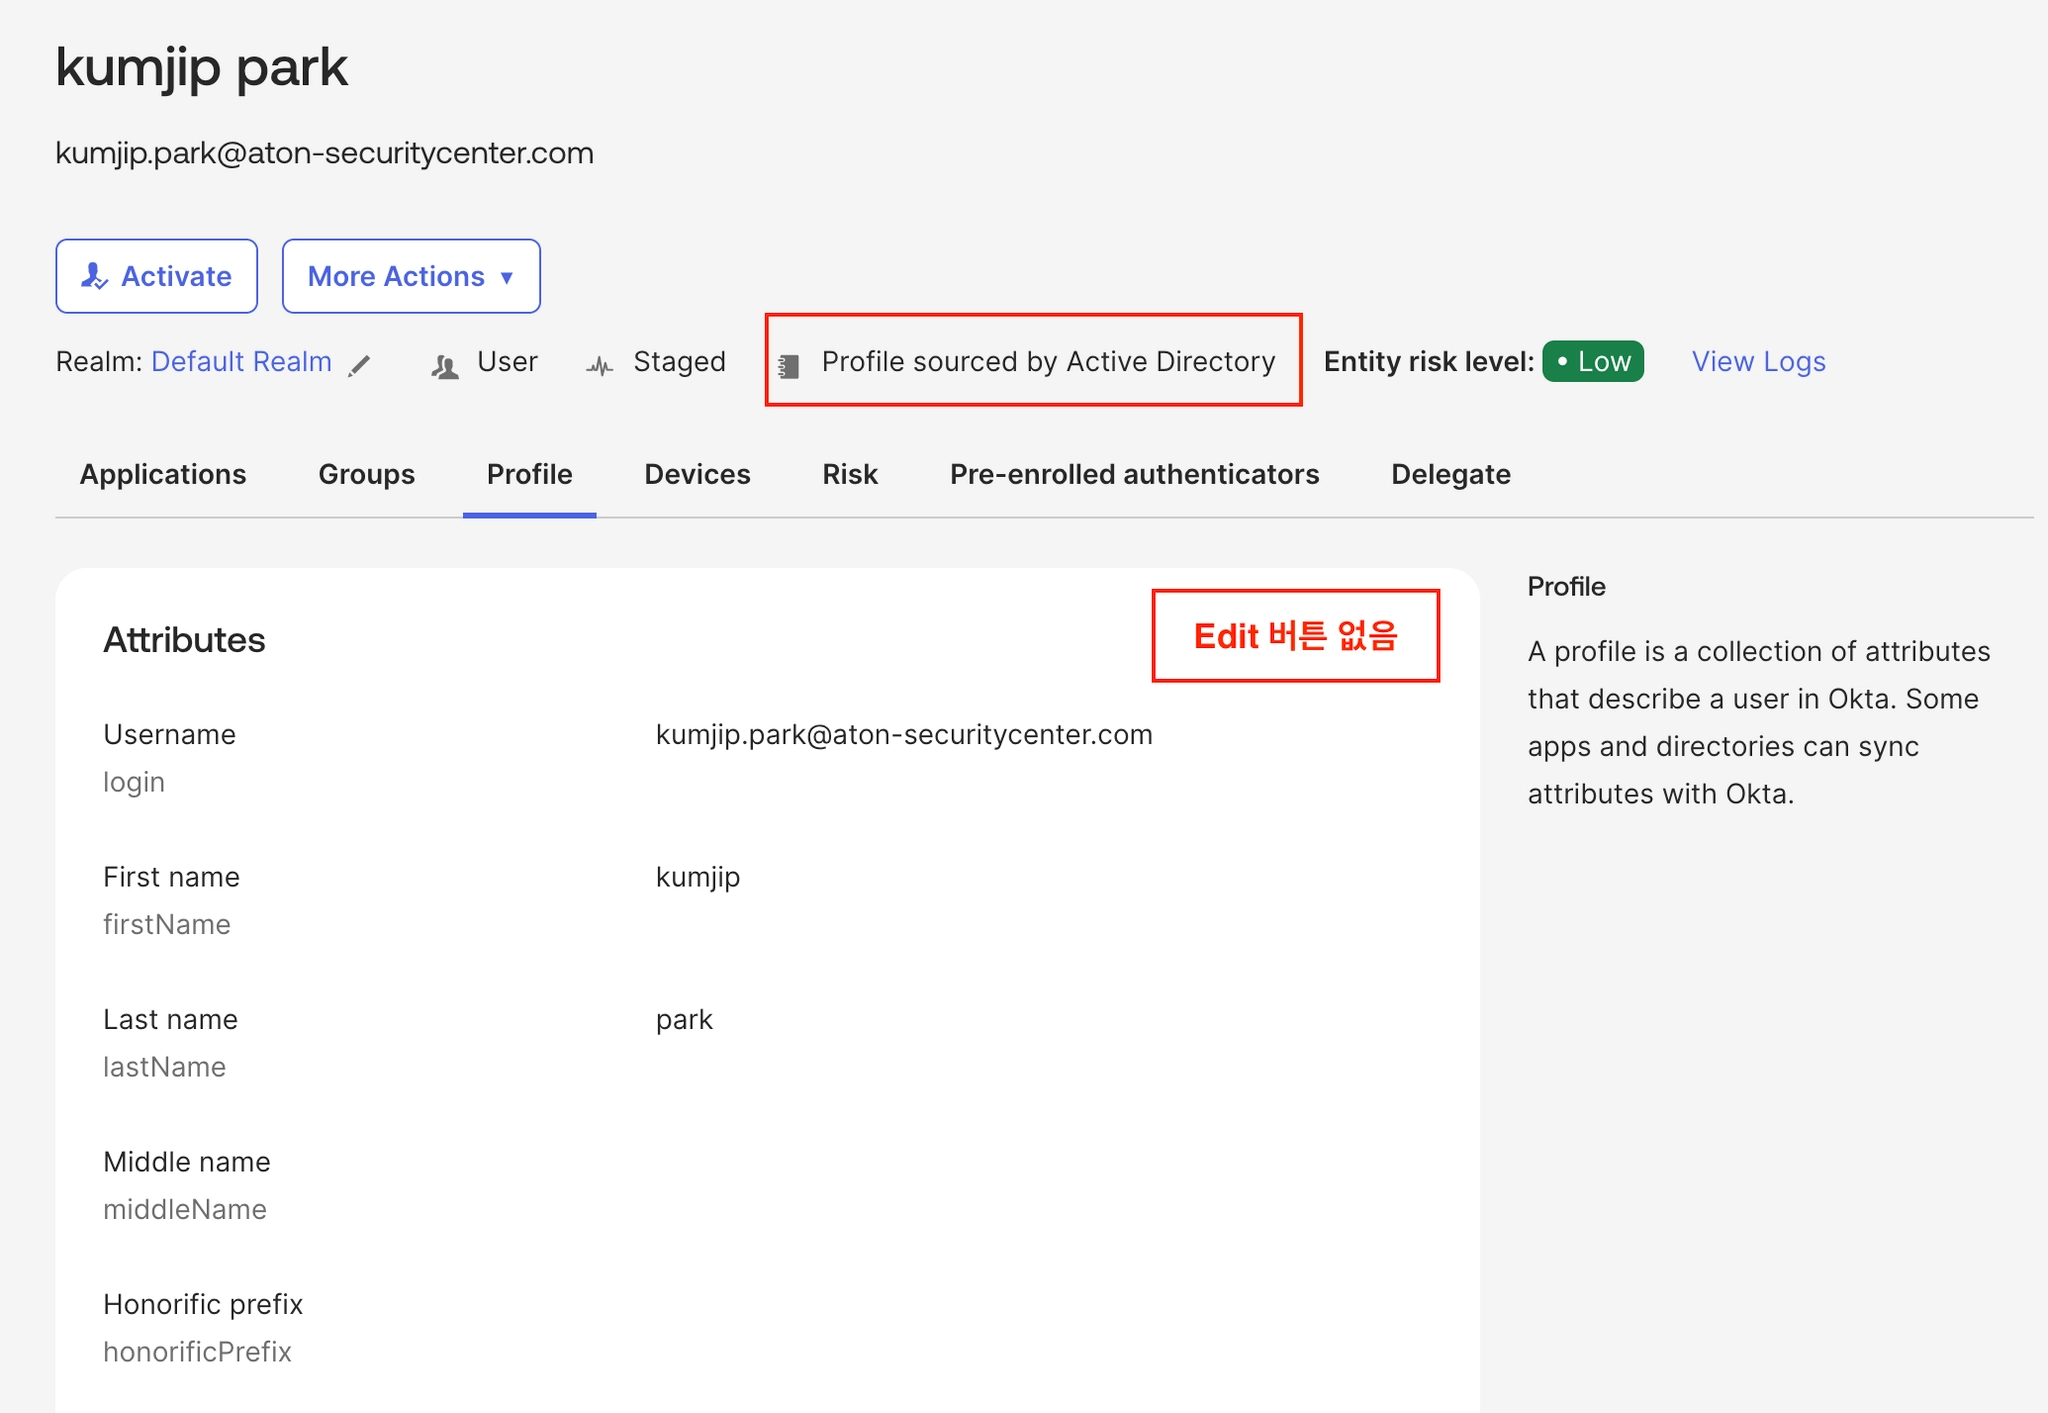2048x1413 pixels.
Task: Open the View Logs link
Action: [1759, 362]
